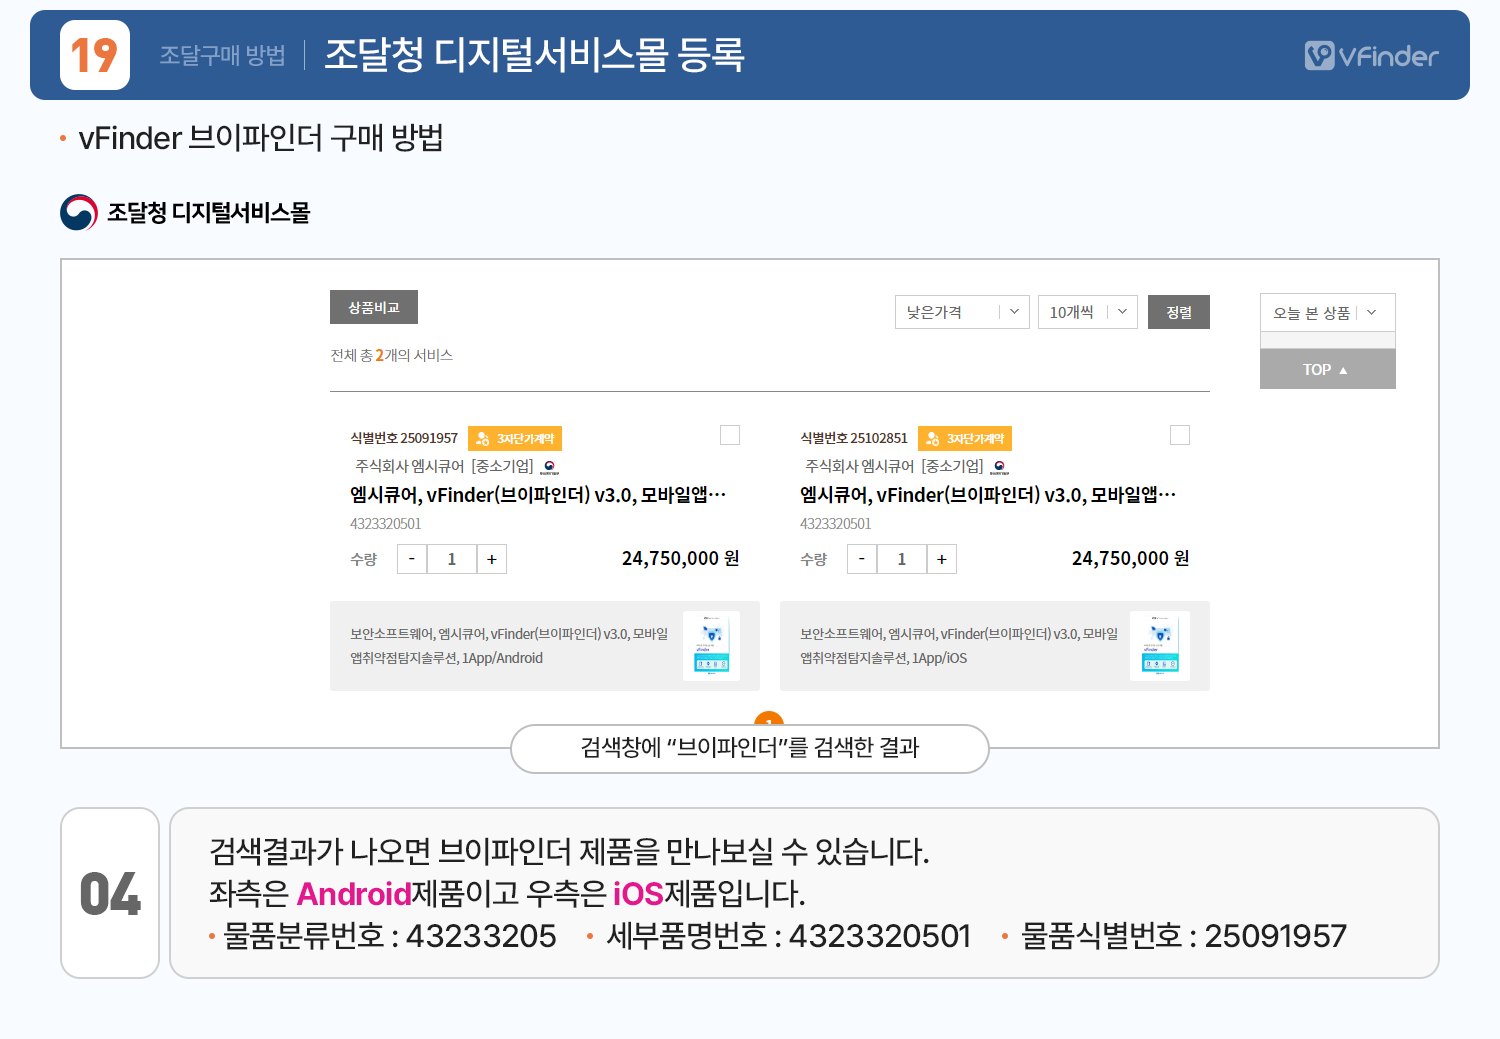Click the 조달청 디지털서비스몰 taegeuk logo
Screen dimensions: 1500x1039
(79, 212)
